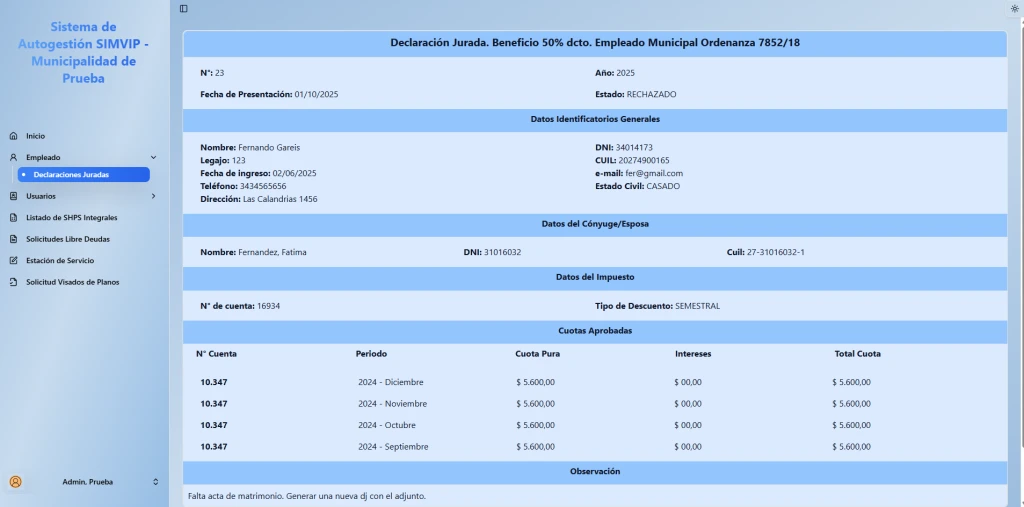
Task: Click the Admin user avatar icon
Action: point(16,482)
